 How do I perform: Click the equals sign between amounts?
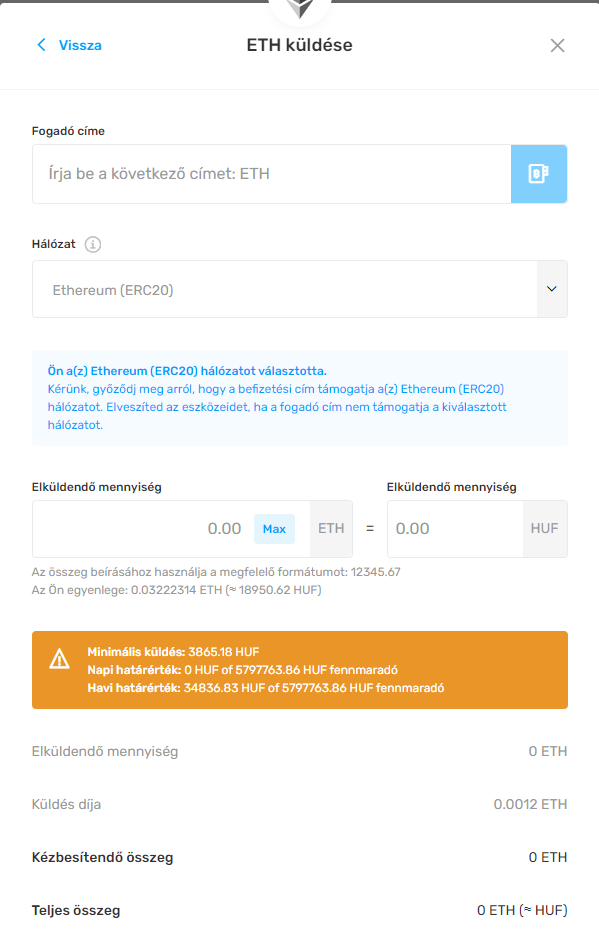pyautogui.click(x=370, y=529)
